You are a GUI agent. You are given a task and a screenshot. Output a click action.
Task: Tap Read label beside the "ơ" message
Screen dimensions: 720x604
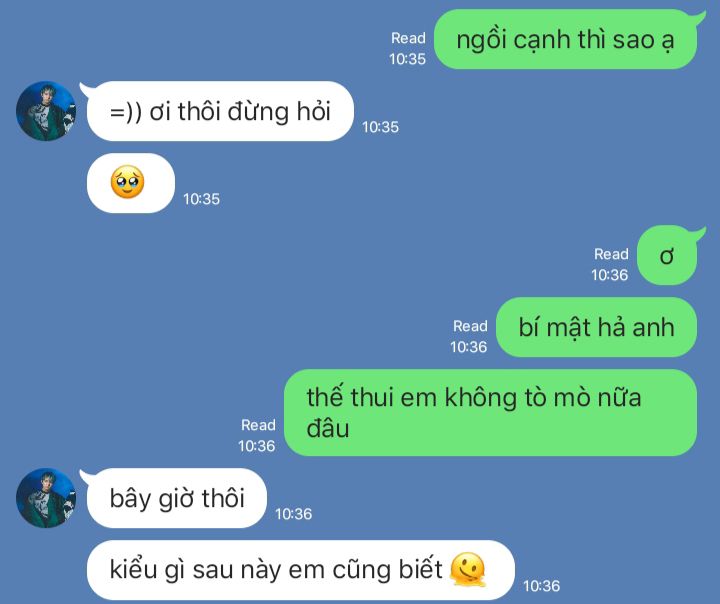(611, 254)
